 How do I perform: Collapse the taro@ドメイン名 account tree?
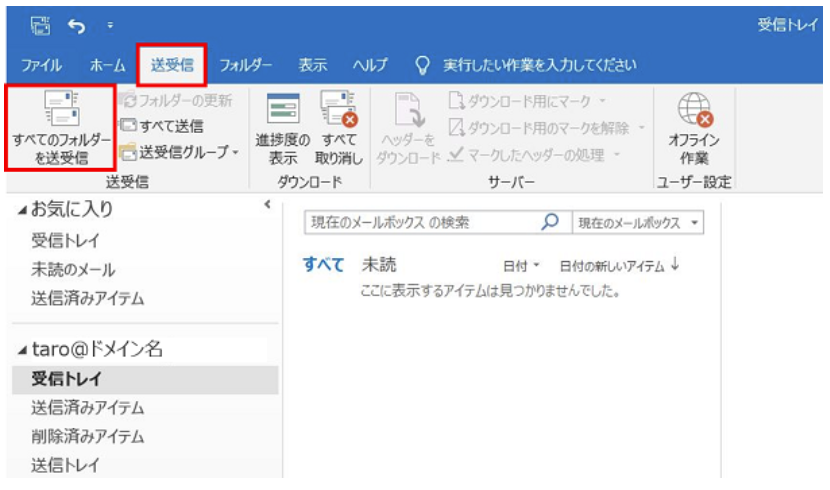click(22, 350)
